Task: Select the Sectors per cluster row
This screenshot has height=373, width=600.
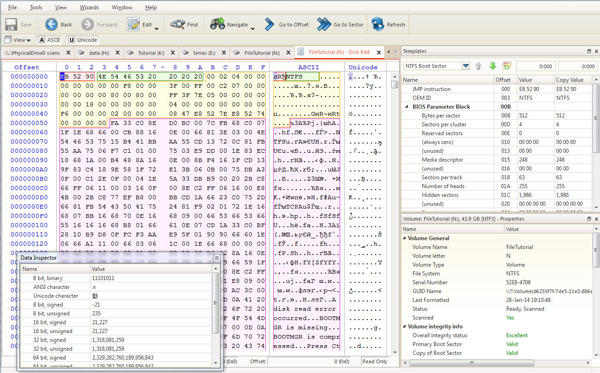Action: pos(497,124)
